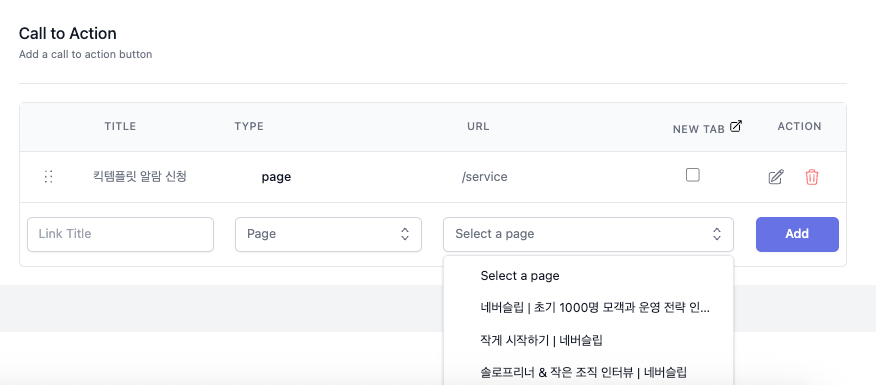Click the /service URL cell
This screenshot has height=385, width=876.
point(484,177)
